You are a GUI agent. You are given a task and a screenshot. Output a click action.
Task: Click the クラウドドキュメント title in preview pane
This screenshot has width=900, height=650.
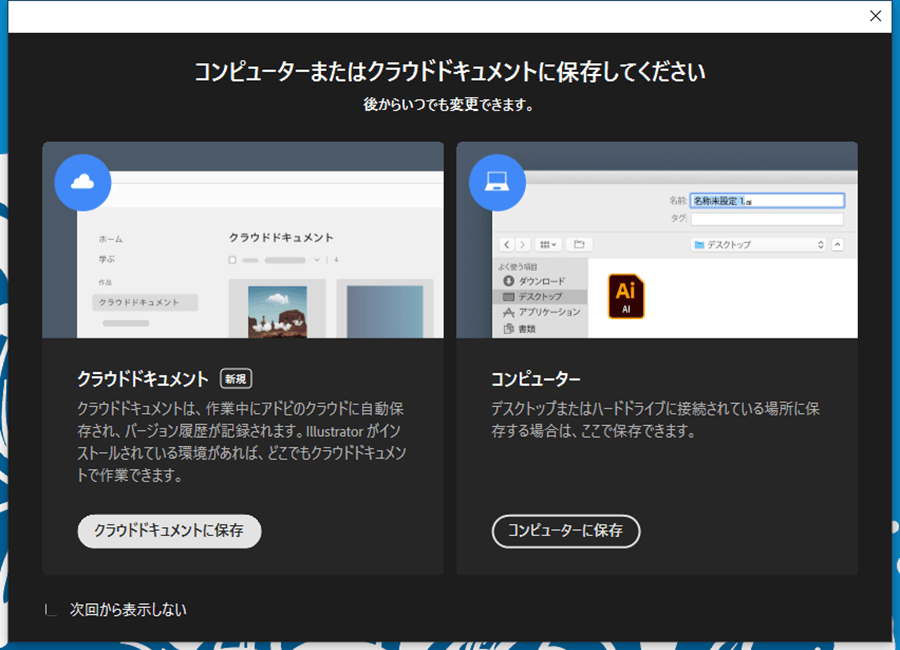click(x=281, y=237)
